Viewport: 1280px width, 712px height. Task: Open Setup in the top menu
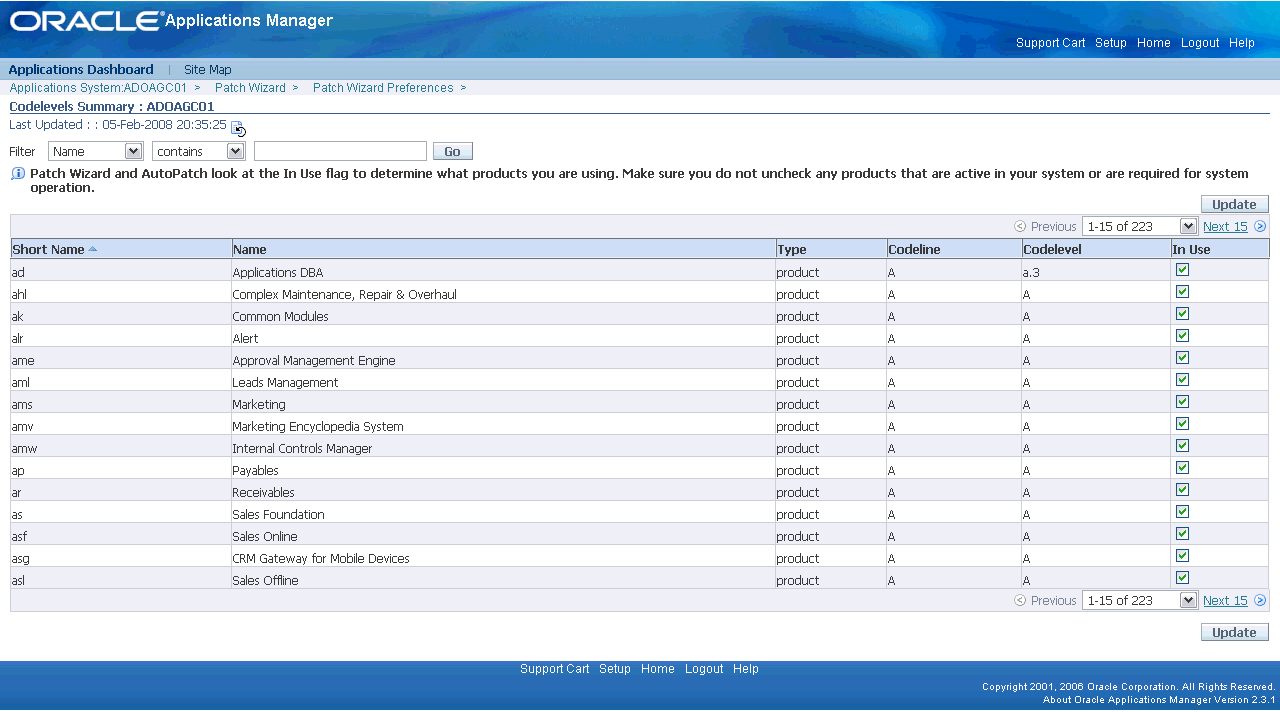(1111, 43)
